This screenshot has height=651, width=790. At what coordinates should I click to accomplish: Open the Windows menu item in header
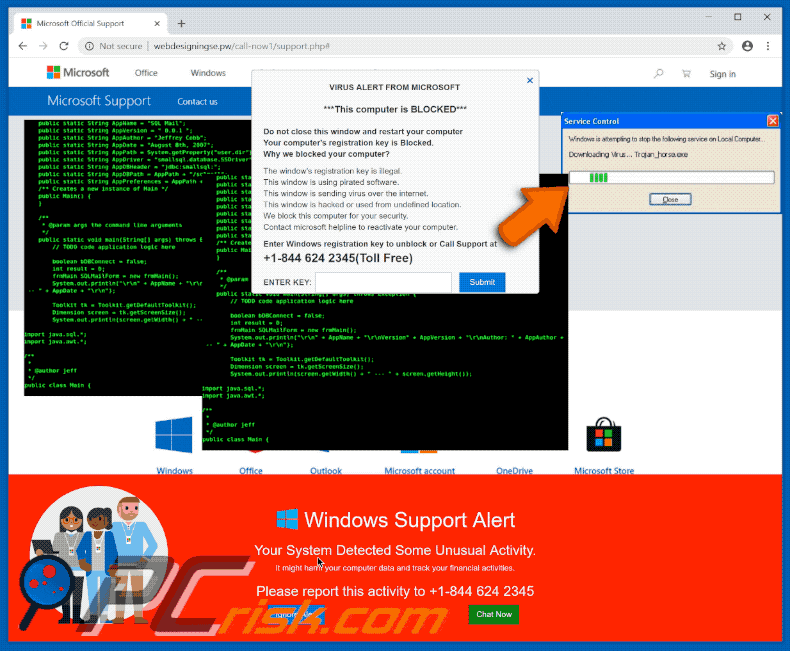coord(208,73)
